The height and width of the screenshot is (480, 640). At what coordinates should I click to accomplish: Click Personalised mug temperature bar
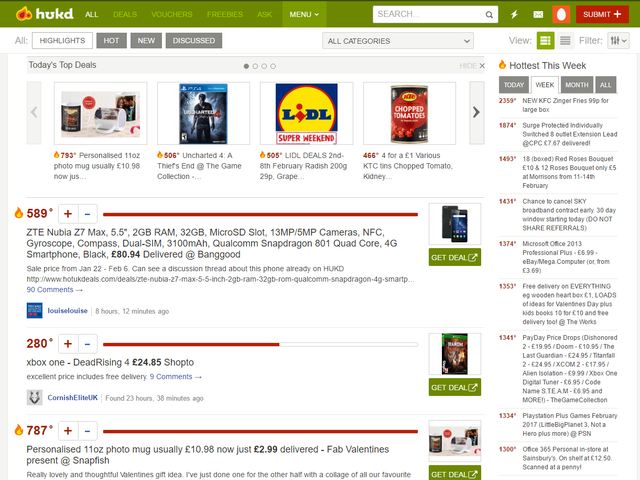260,431
